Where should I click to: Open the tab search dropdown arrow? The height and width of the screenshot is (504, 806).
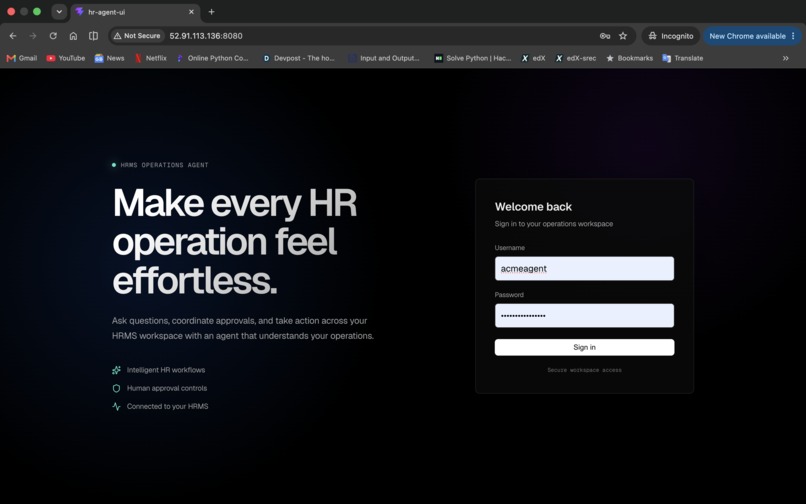59,12
